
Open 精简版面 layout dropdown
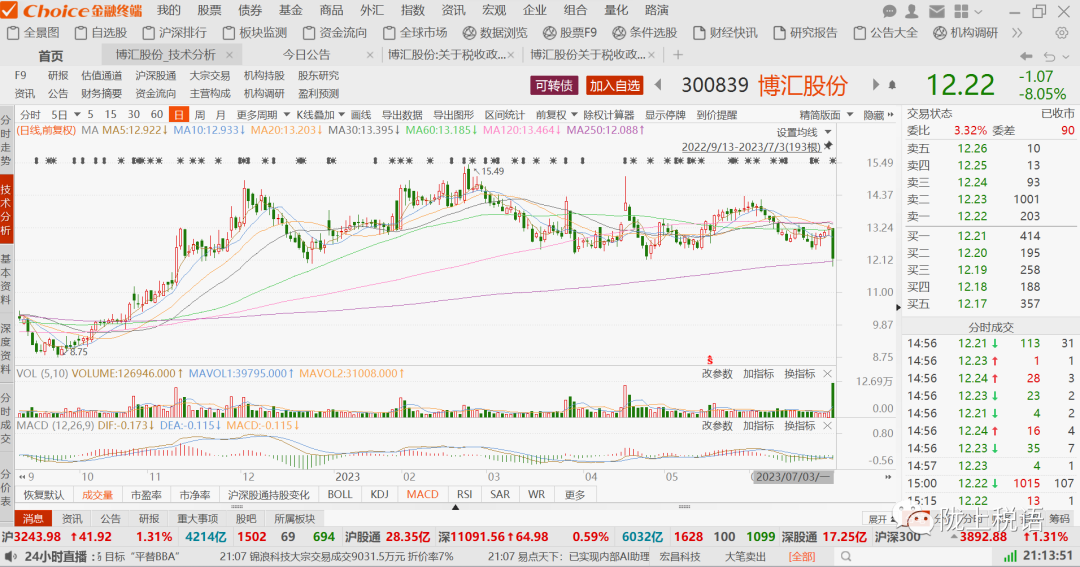[x=826, y=114]
